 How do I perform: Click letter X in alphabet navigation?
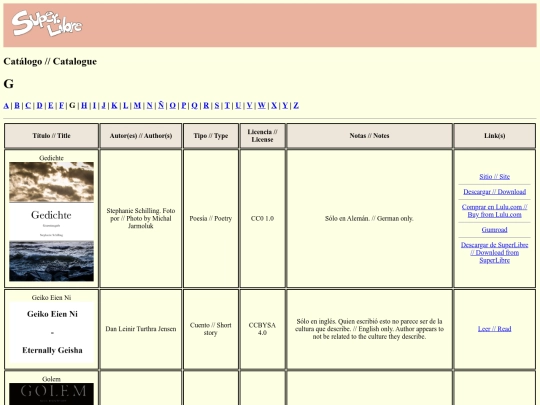274,105
